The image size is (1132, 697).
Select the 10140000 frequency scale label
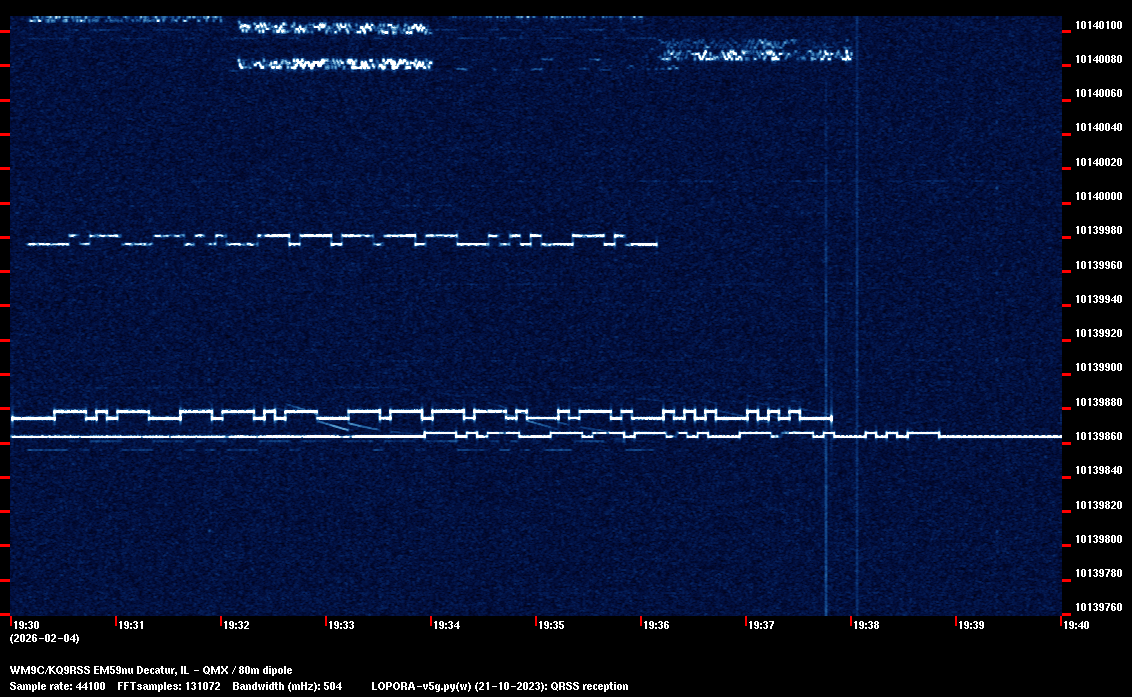coord(1097,196)
